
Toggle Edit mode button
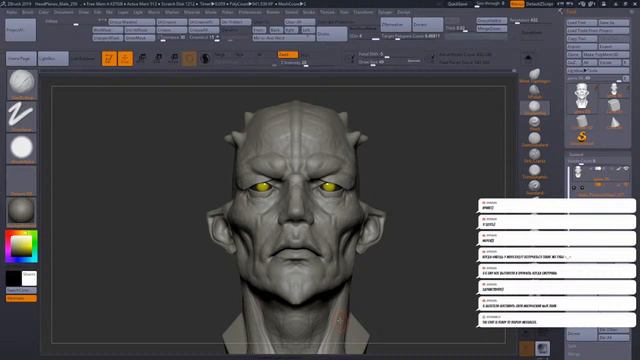(x=109, y=58)
